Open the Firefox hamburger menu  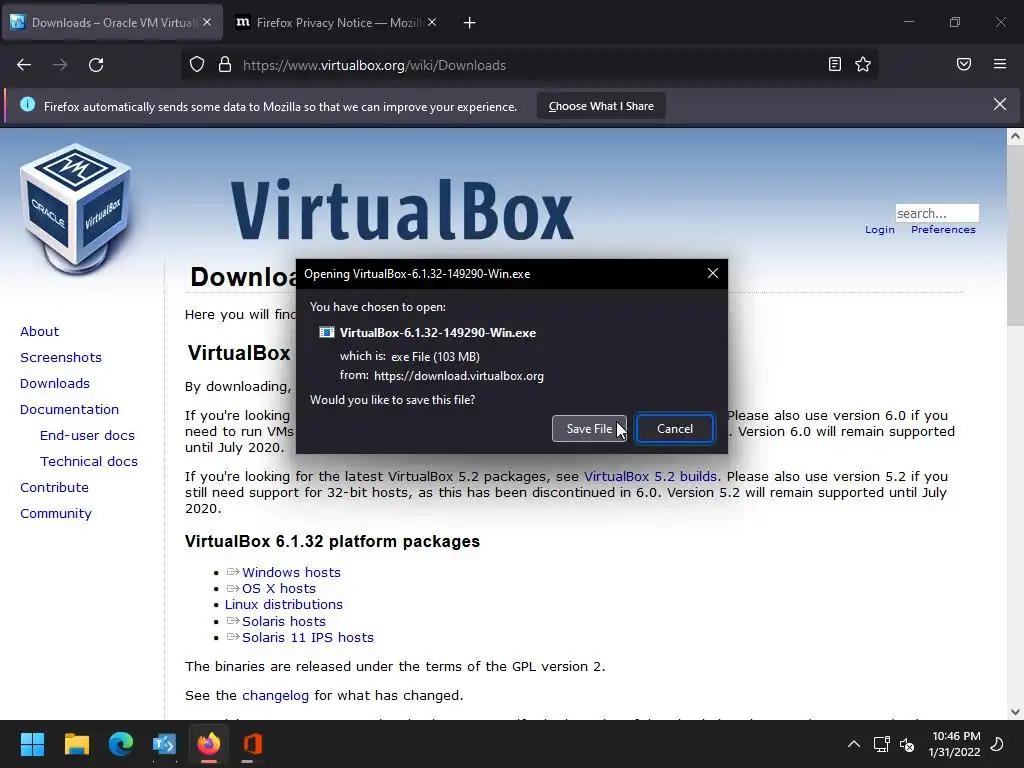click(1000, 64)
